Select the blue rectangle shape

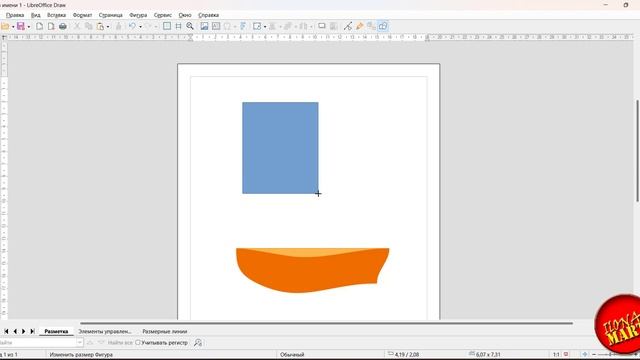[x=280, y=148]
